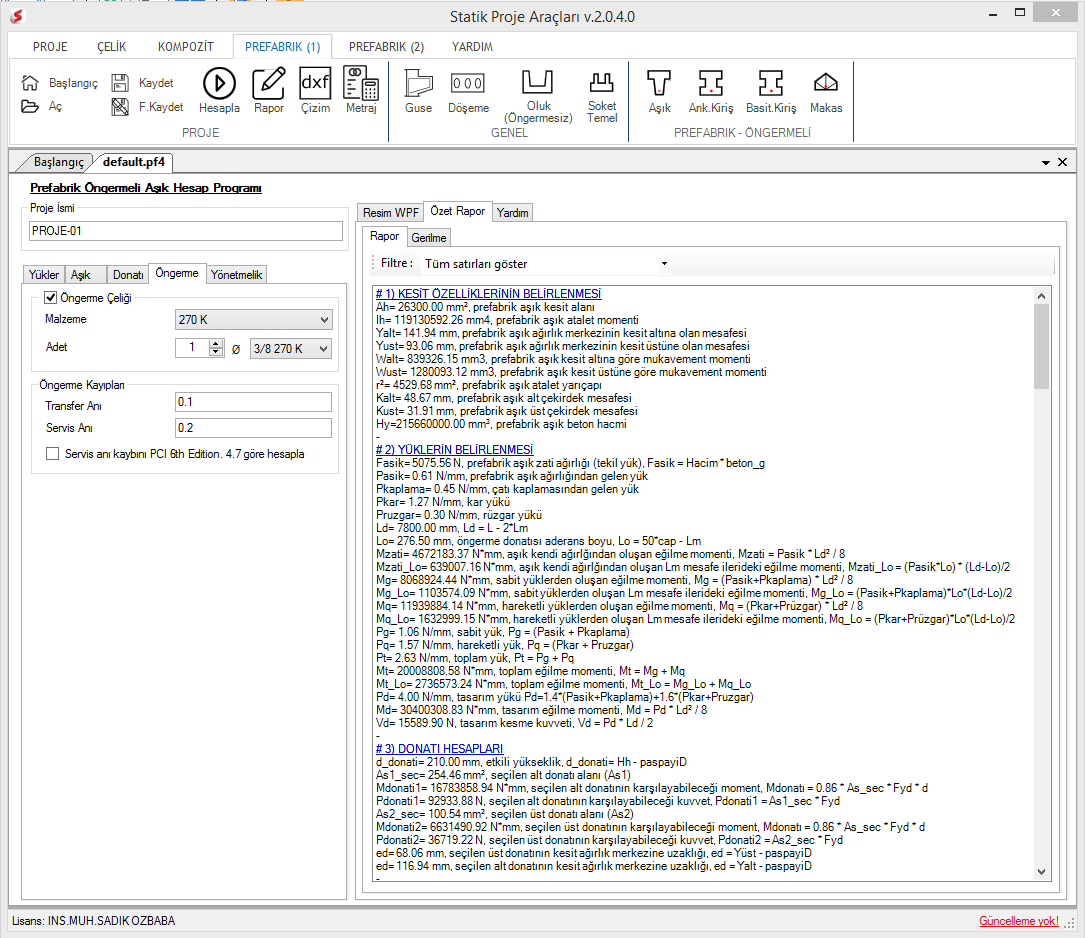
Task: Click the YÜKLERİN BELİRLENMESİ heading link
Action: (455, 450)
